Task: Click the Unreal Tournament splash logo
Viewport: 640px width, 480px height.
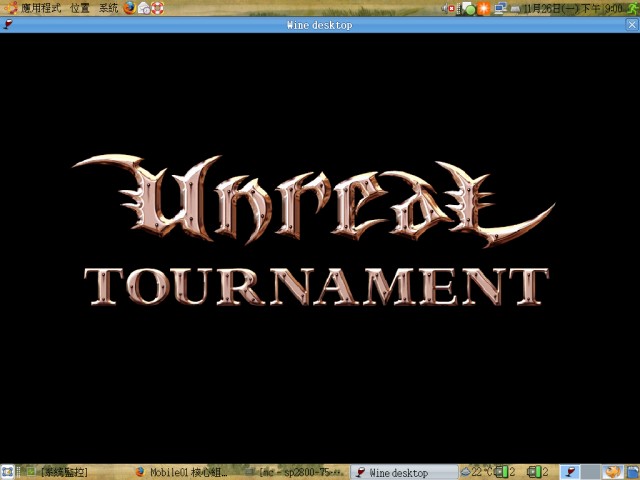Action: (314, 231)
